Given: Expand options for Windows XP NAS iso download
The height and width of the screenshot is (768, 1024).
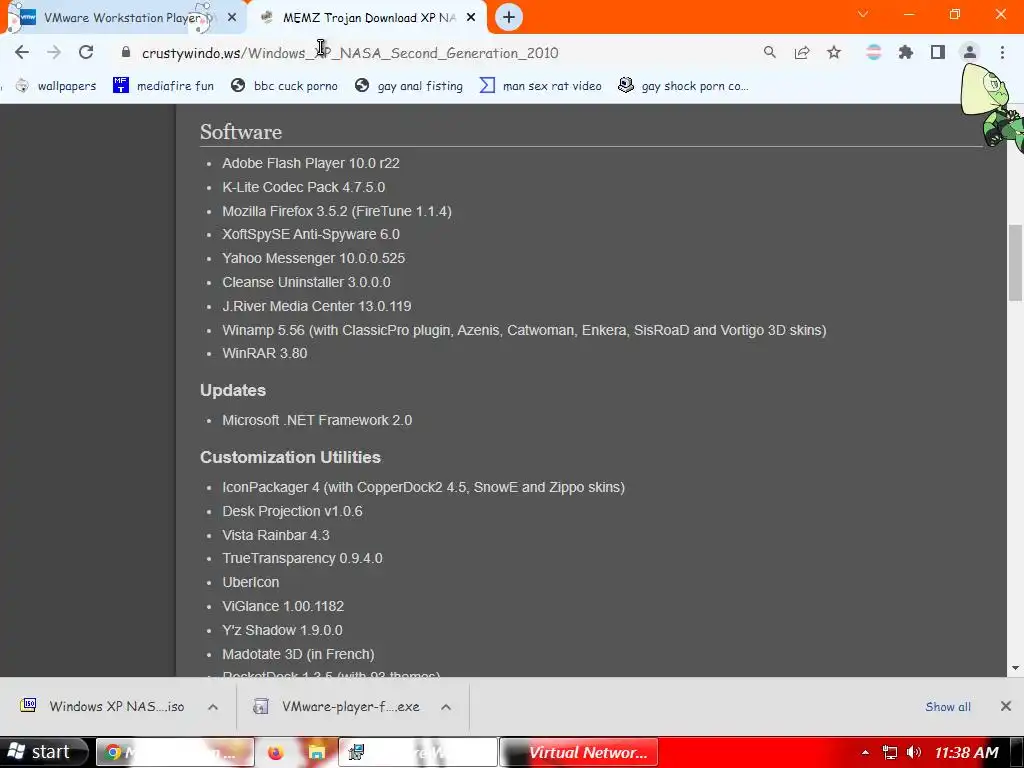Looking at the screenshot, I should pos(213,707).
